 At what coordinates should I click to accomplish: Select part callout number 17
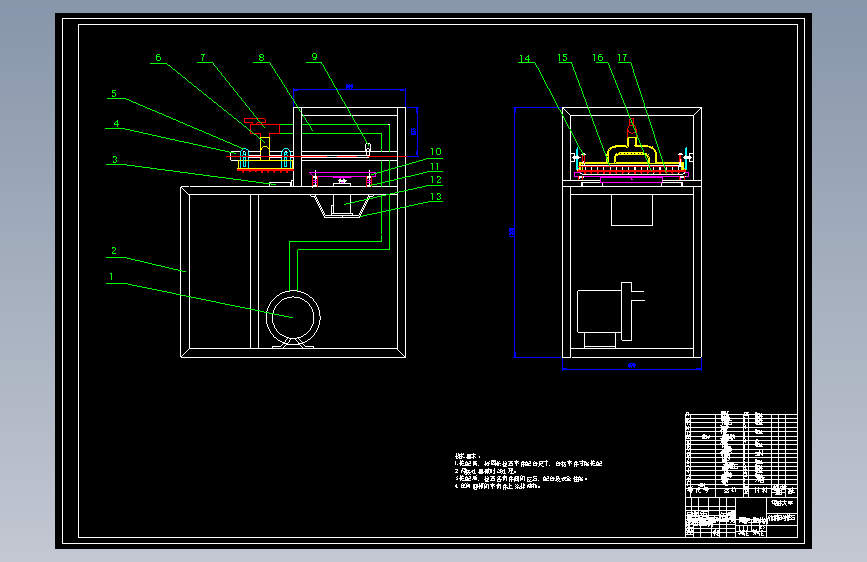pyautogui.click(x=622, y=58)
